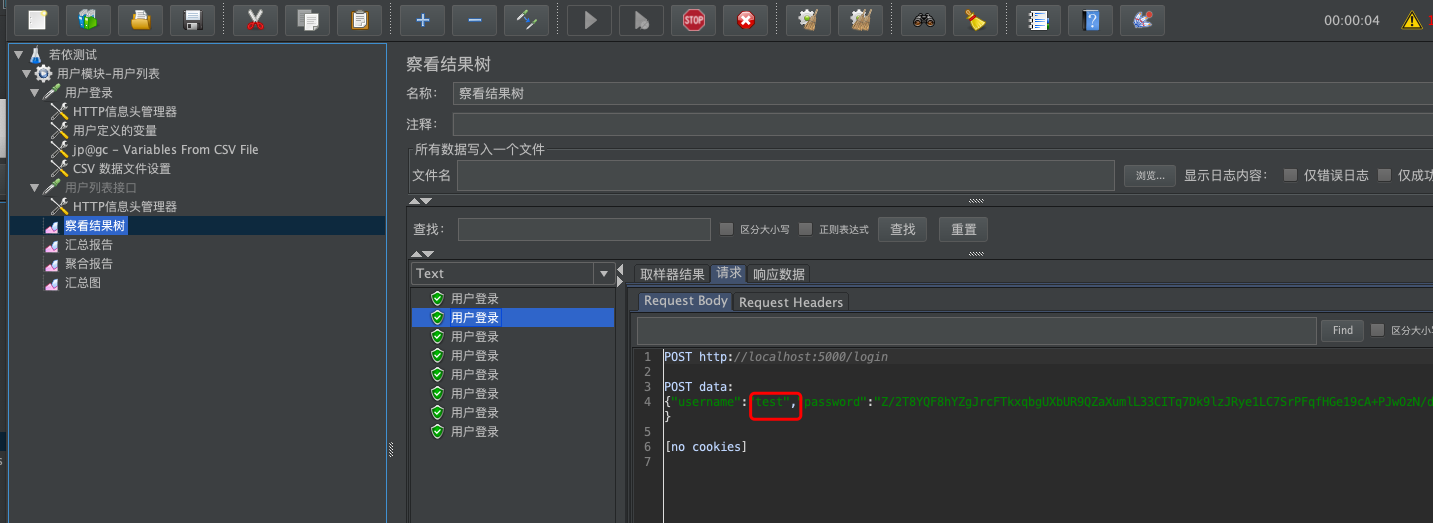
Task: Open Search using binoculars icon
Action: pyautogui.click(x=924, y=19)
